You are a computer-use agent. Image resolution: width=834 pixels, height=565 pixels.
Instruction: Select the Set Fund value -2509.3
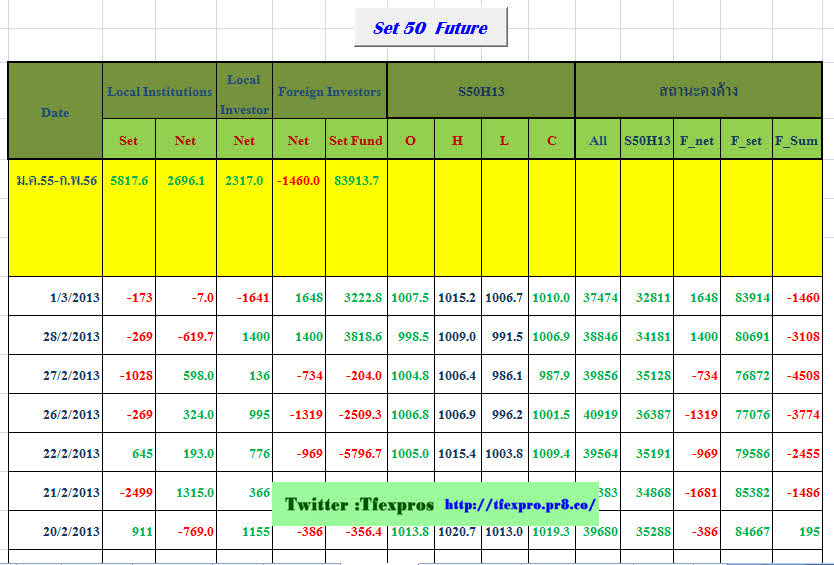[358, 415]
